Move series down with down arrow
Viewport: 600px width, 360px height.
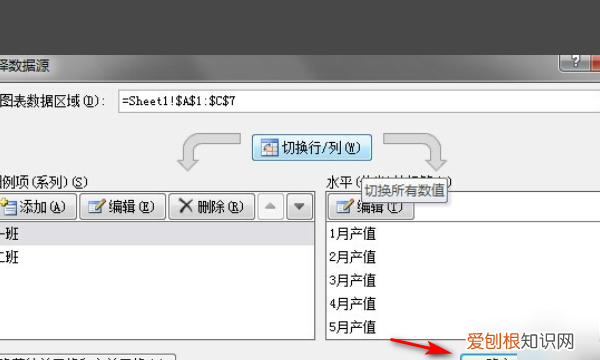(299, 207)
